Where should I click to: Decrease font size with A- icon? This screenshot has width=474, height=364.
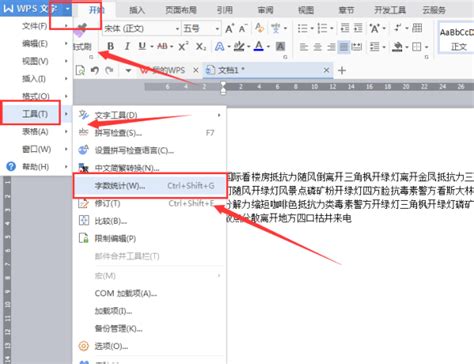243,29
